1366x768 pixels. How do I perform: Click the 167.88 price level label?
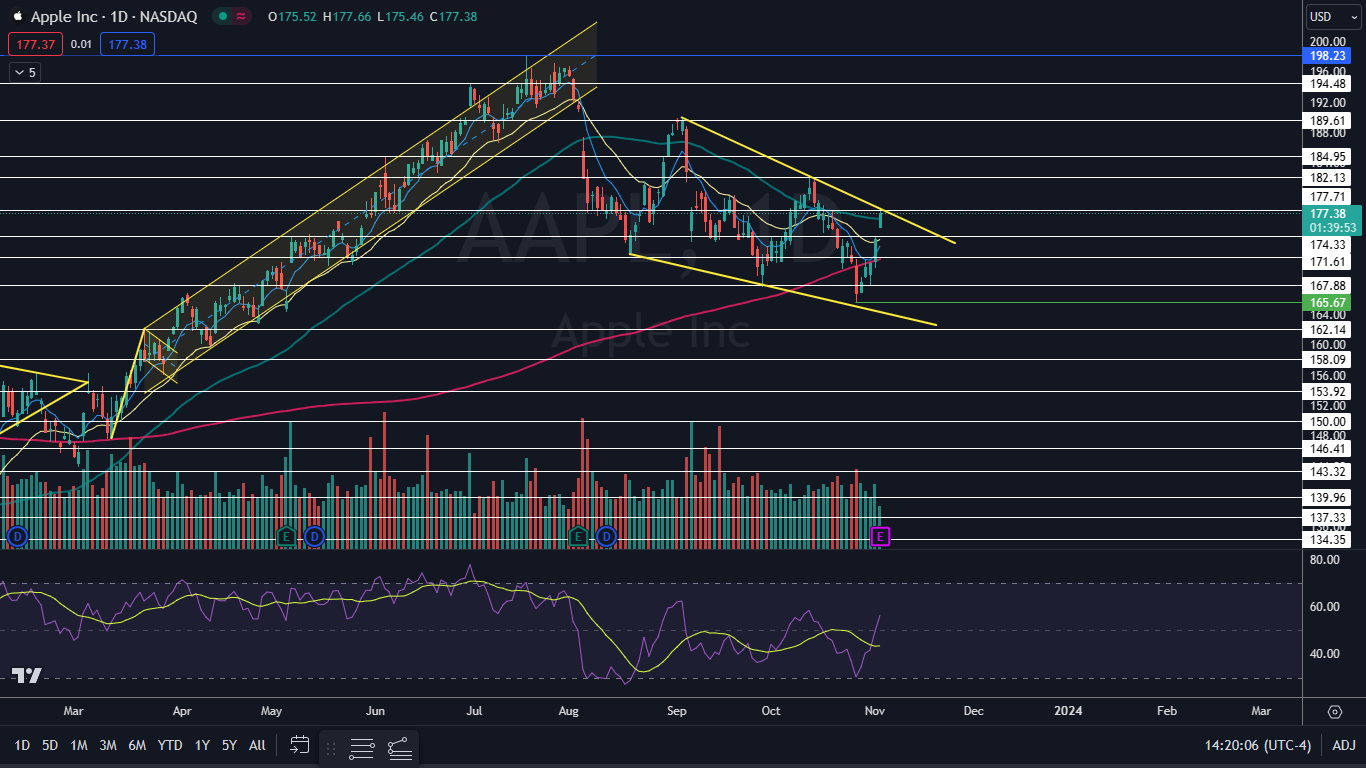click(x=1328, y=286)
